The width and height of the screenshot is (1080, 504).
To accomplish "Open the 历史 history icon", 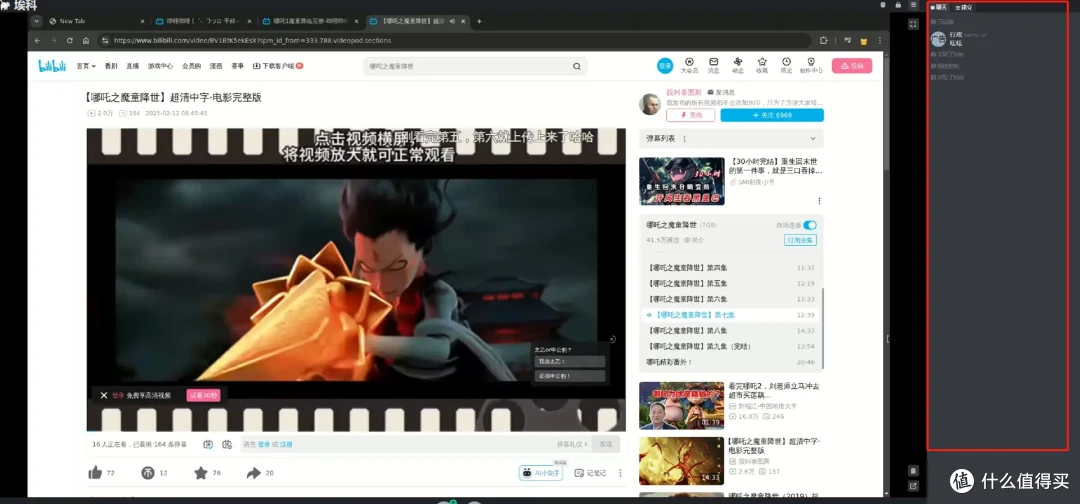I will [x=786, y=65].
